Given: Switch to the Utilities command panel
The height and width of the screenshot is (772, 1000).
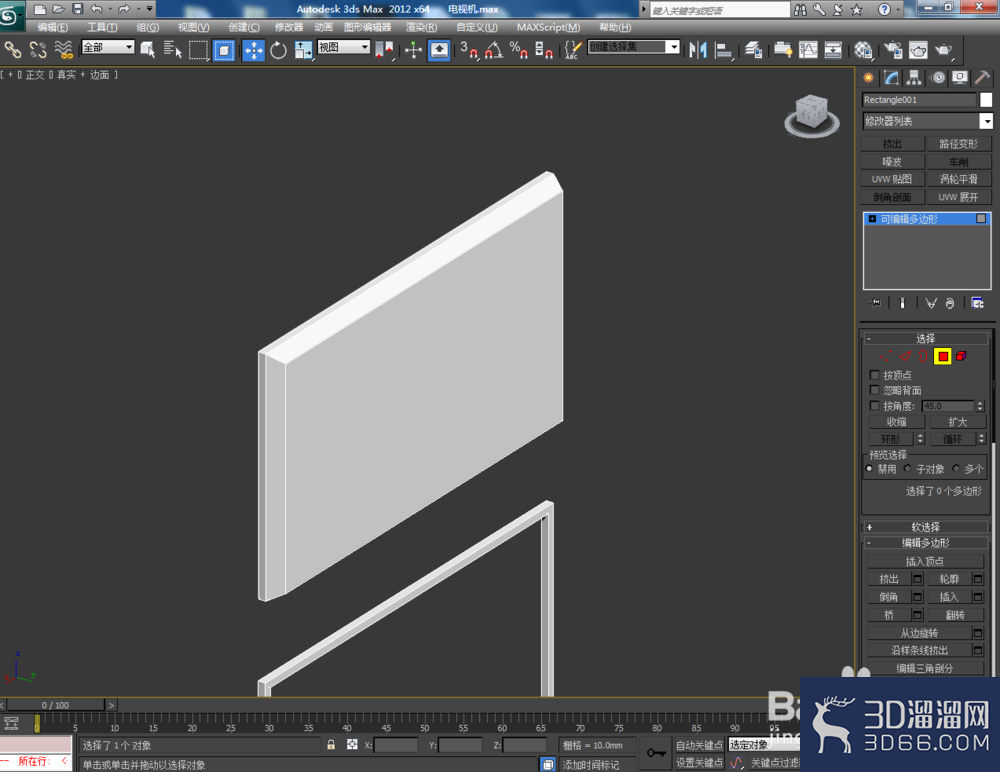Looking at the screenshot, I should 982,78.
